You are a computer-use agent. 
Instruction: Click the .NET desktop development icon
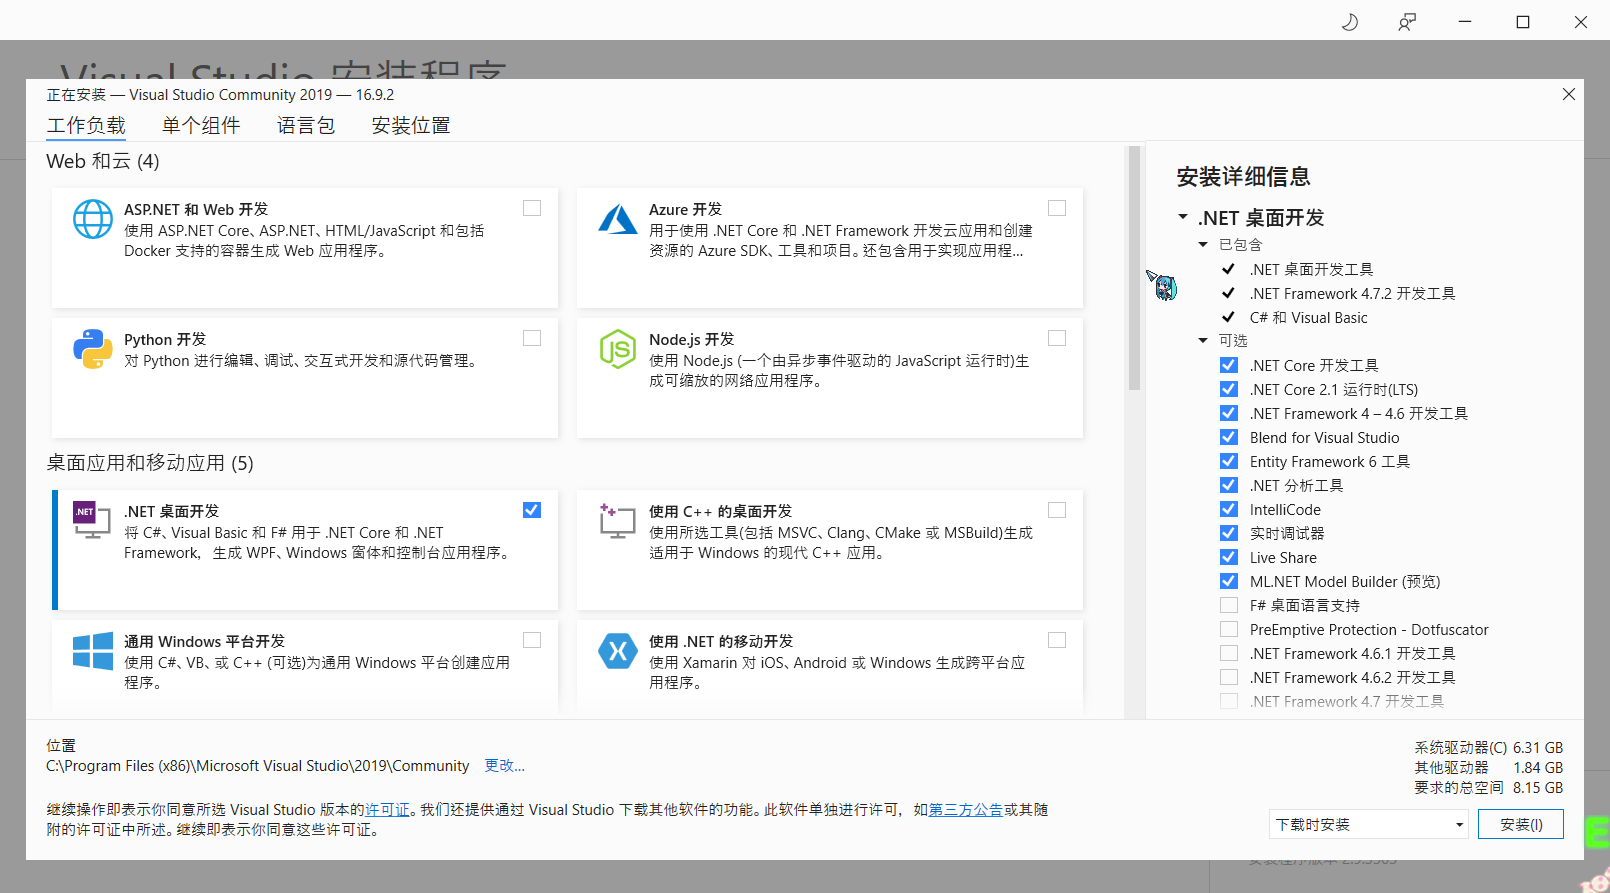click(91, 520)
